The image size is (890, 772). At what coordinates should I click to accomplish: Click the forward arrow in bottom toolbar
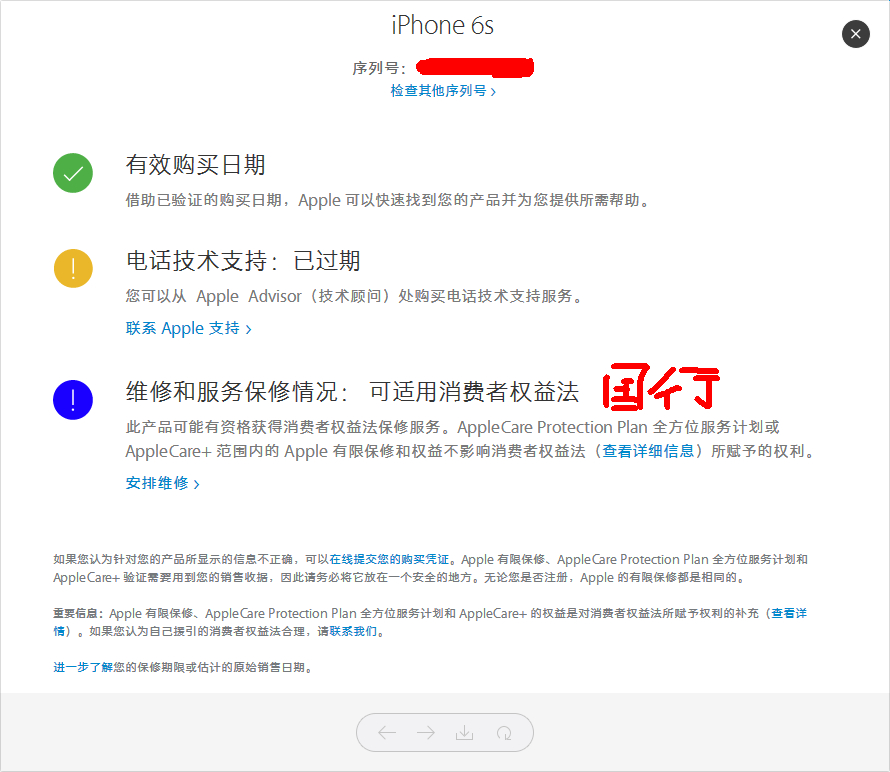426,733
